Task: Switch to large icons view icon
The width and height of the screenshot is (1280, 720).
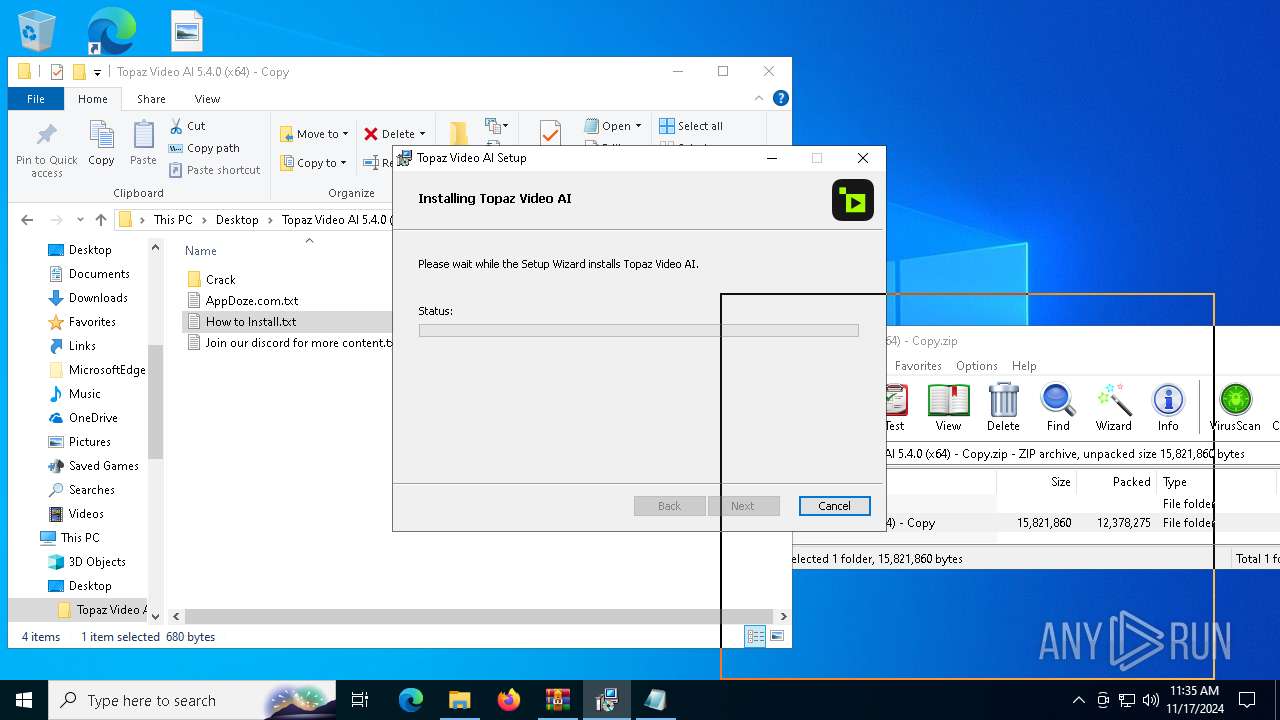Action: [x=777, y=637]
